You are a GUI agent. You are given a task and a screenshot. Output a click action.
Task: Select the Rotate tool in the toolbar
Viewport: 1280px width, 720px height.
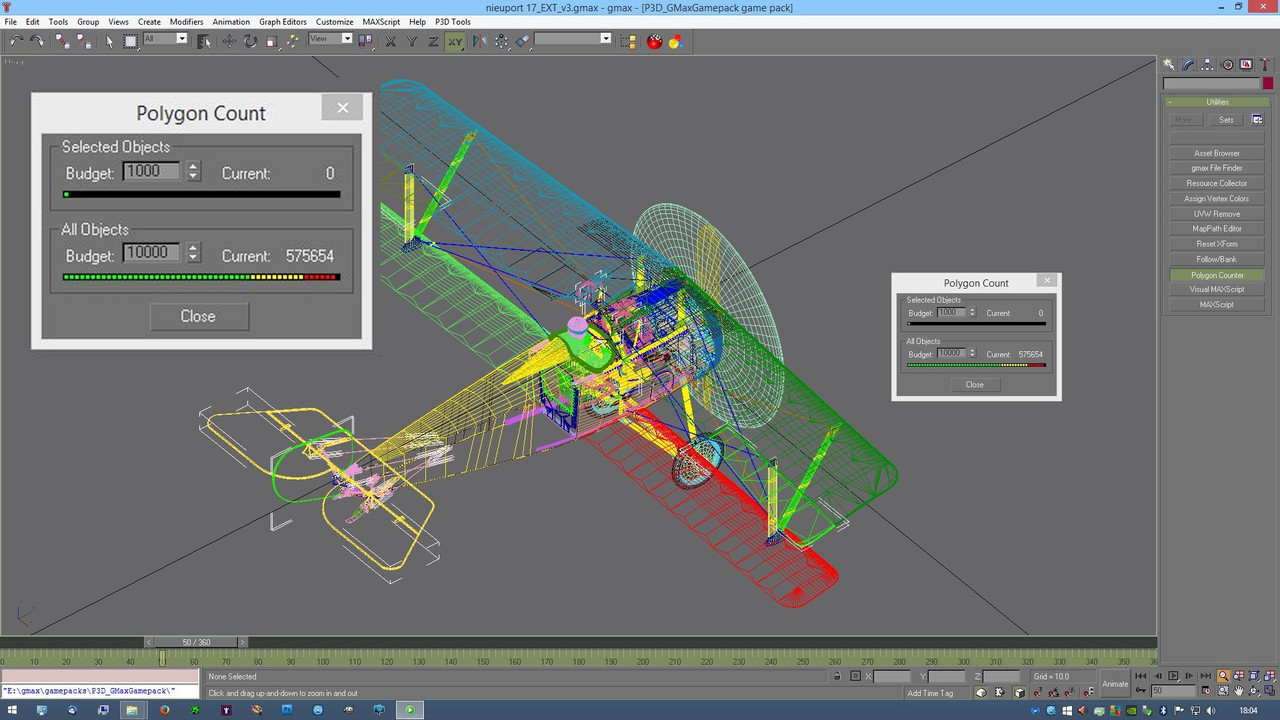pyautogui.click(x=250, y=41)
